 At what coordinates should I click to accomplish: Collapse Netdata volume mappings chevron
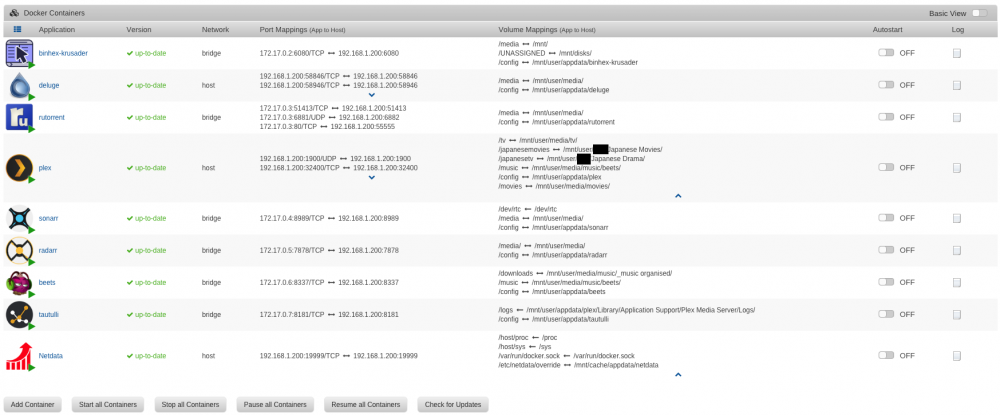click(678, 375)
